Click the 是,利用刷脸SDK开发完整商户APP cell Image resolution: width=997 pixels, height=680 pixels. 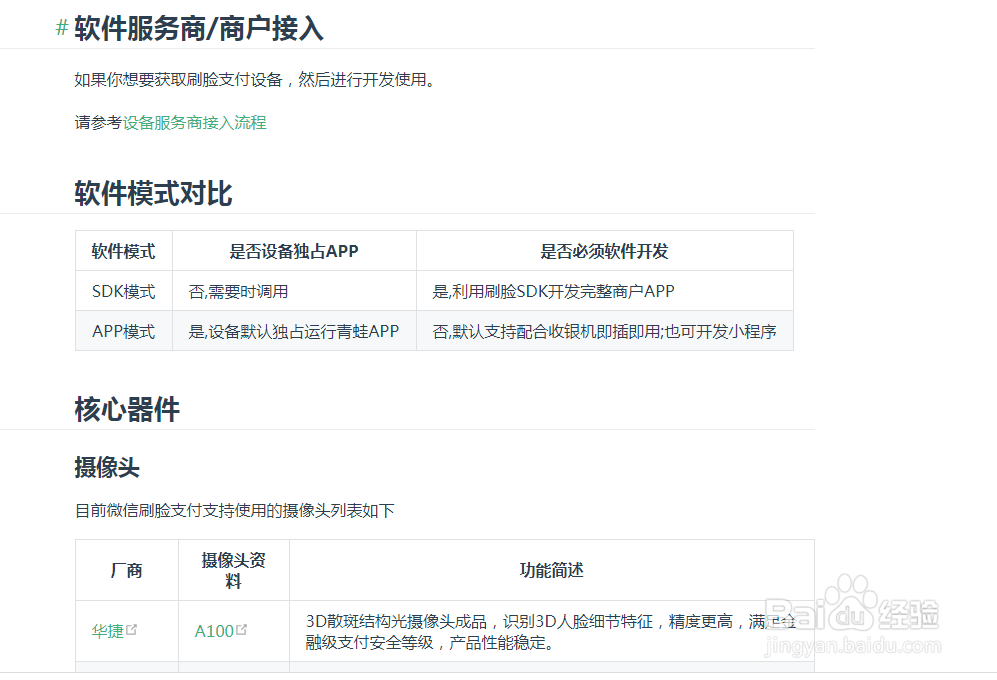[605, 291]
